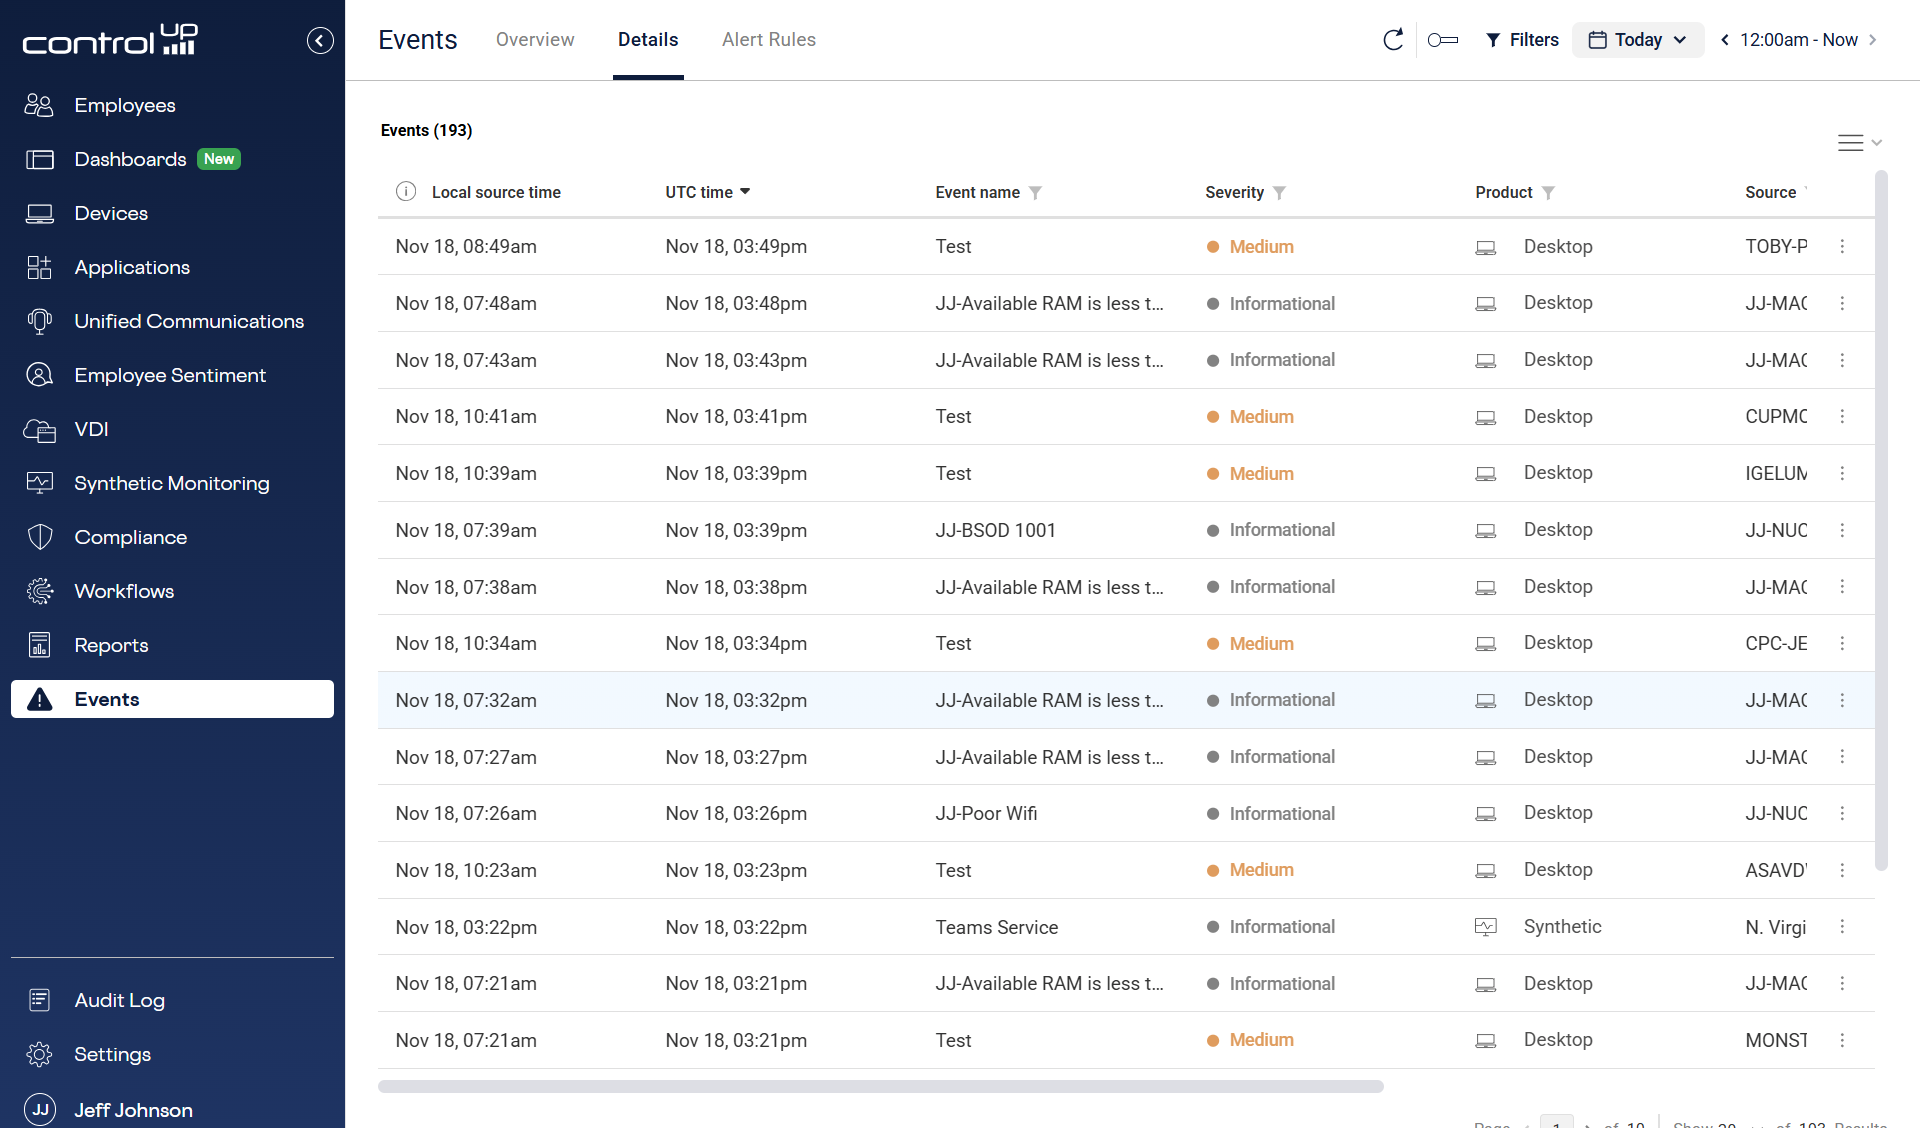Select Synthetic Monitoring from the sidebar
Viewport: 1920px width, 1128px height.
pos(171,483)
